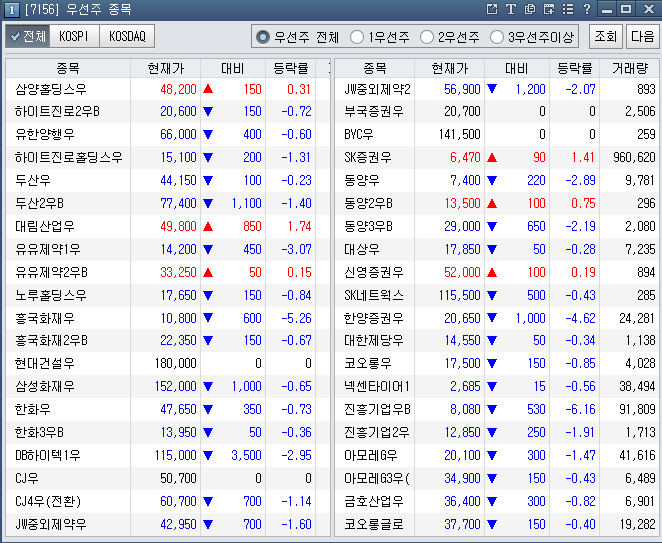Select the 2우선주 radio button

click(427, 37)
